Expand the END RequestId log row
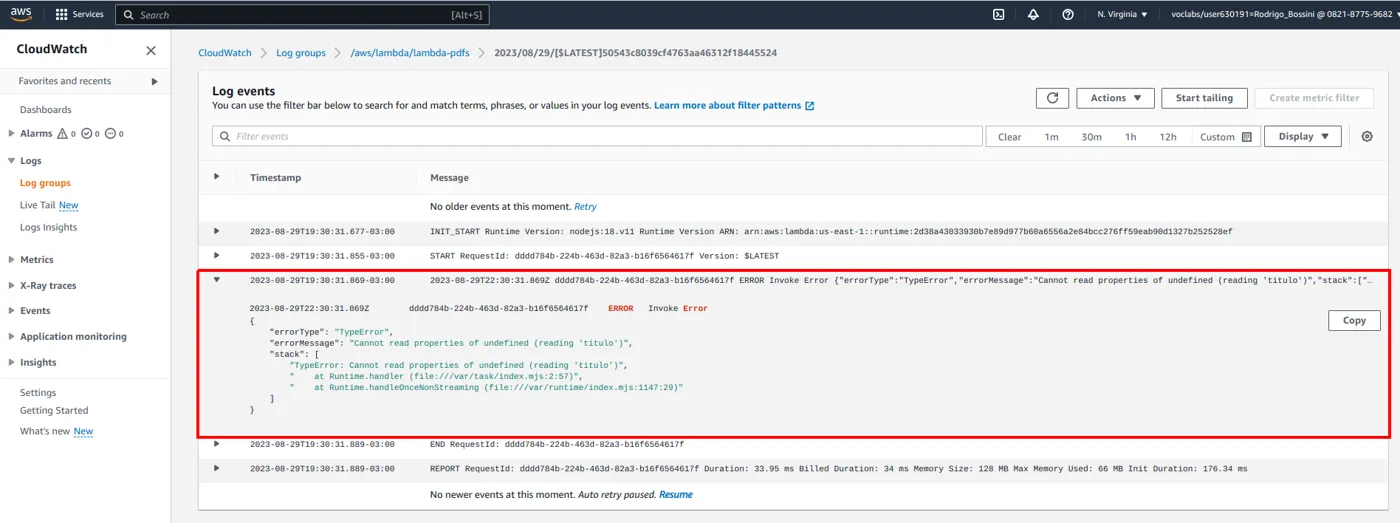 [x=216, y=444]
